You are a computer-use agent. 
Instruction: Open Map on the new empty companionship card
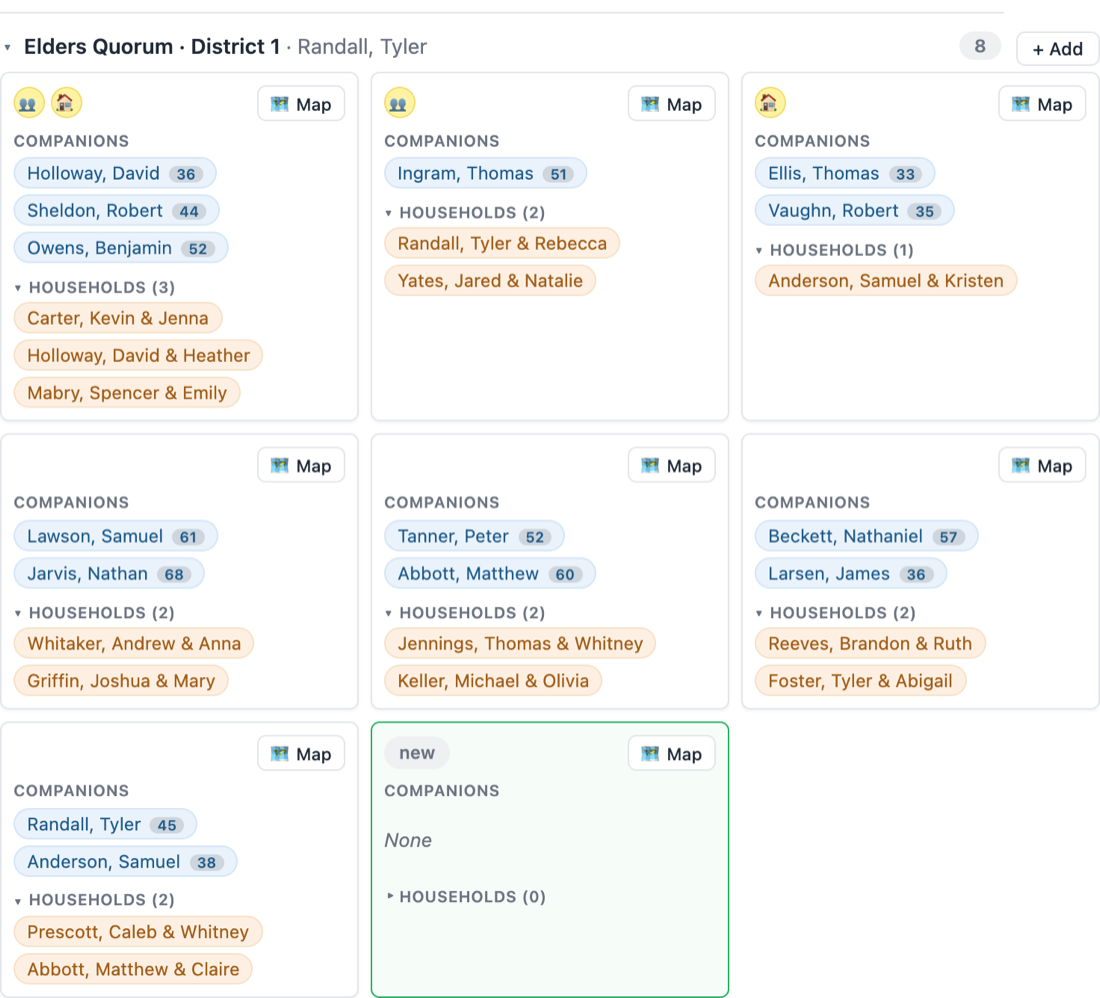[671, 753]
